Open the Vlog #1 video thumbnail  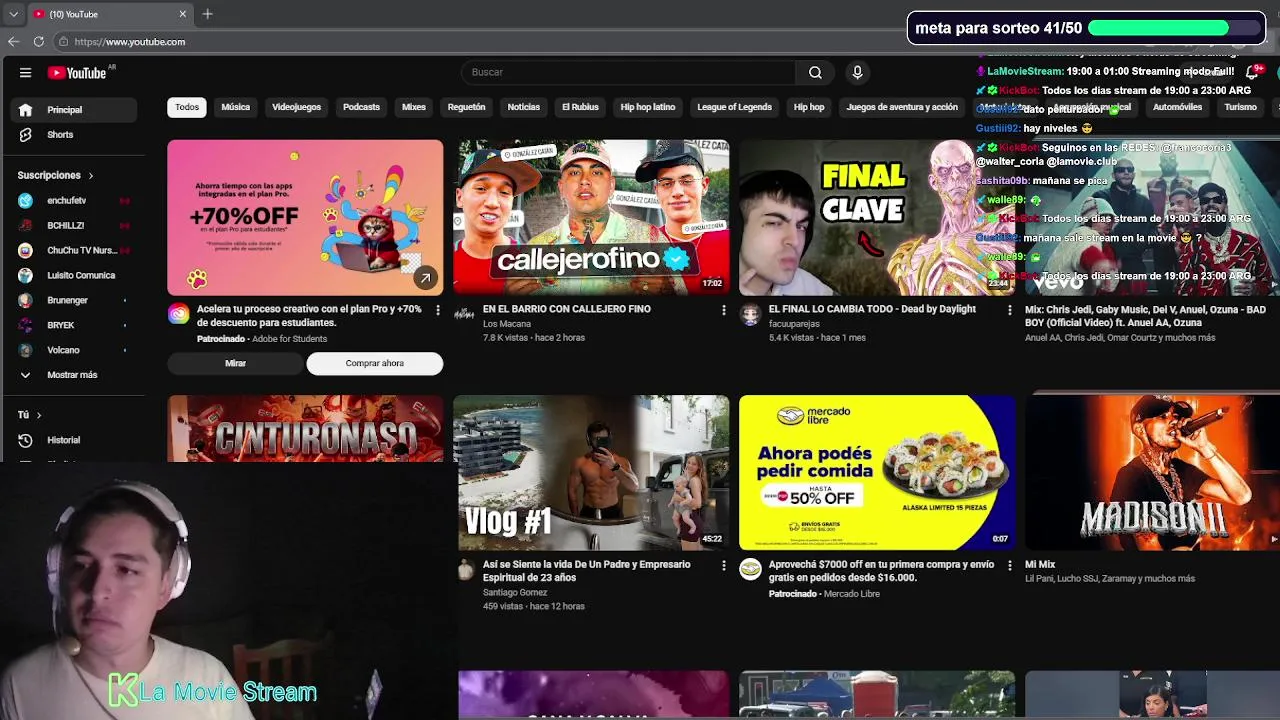point(591,472)
